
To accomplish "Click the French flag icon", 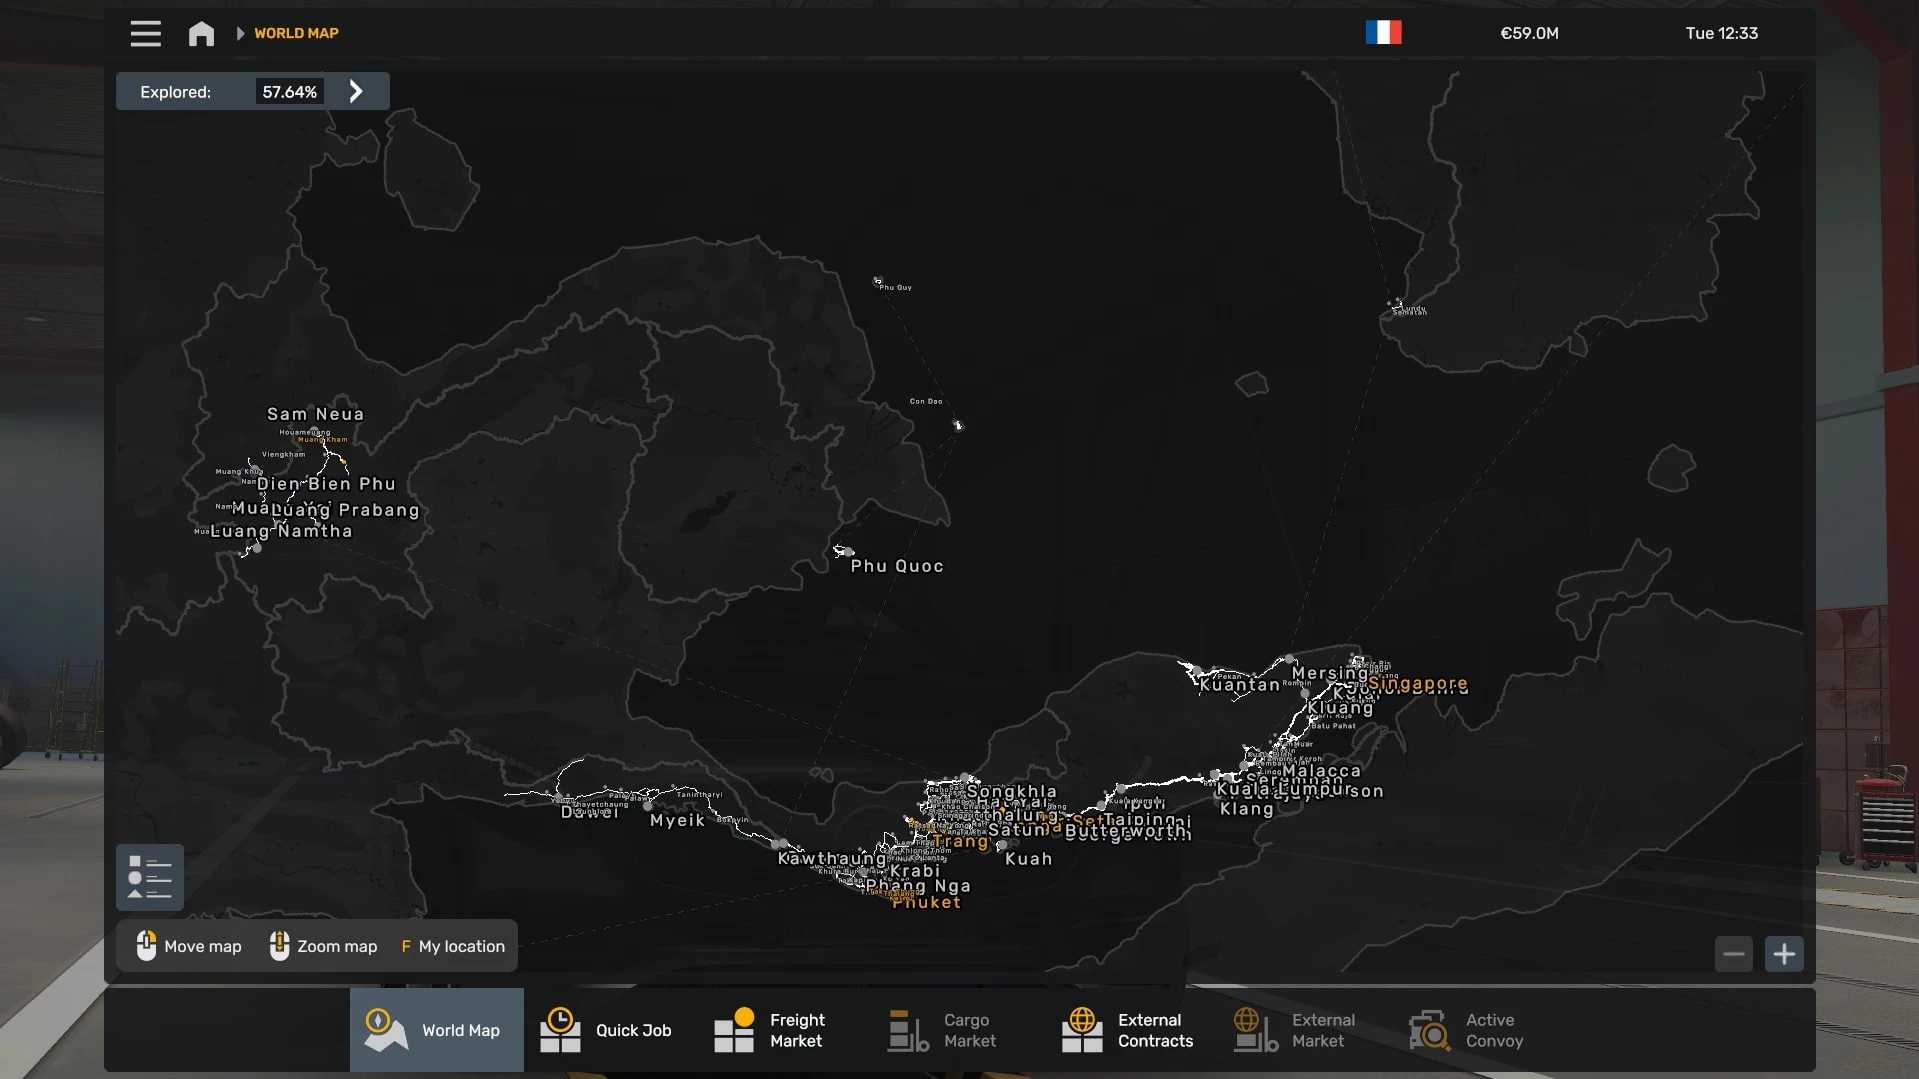I will point(1383,33).
